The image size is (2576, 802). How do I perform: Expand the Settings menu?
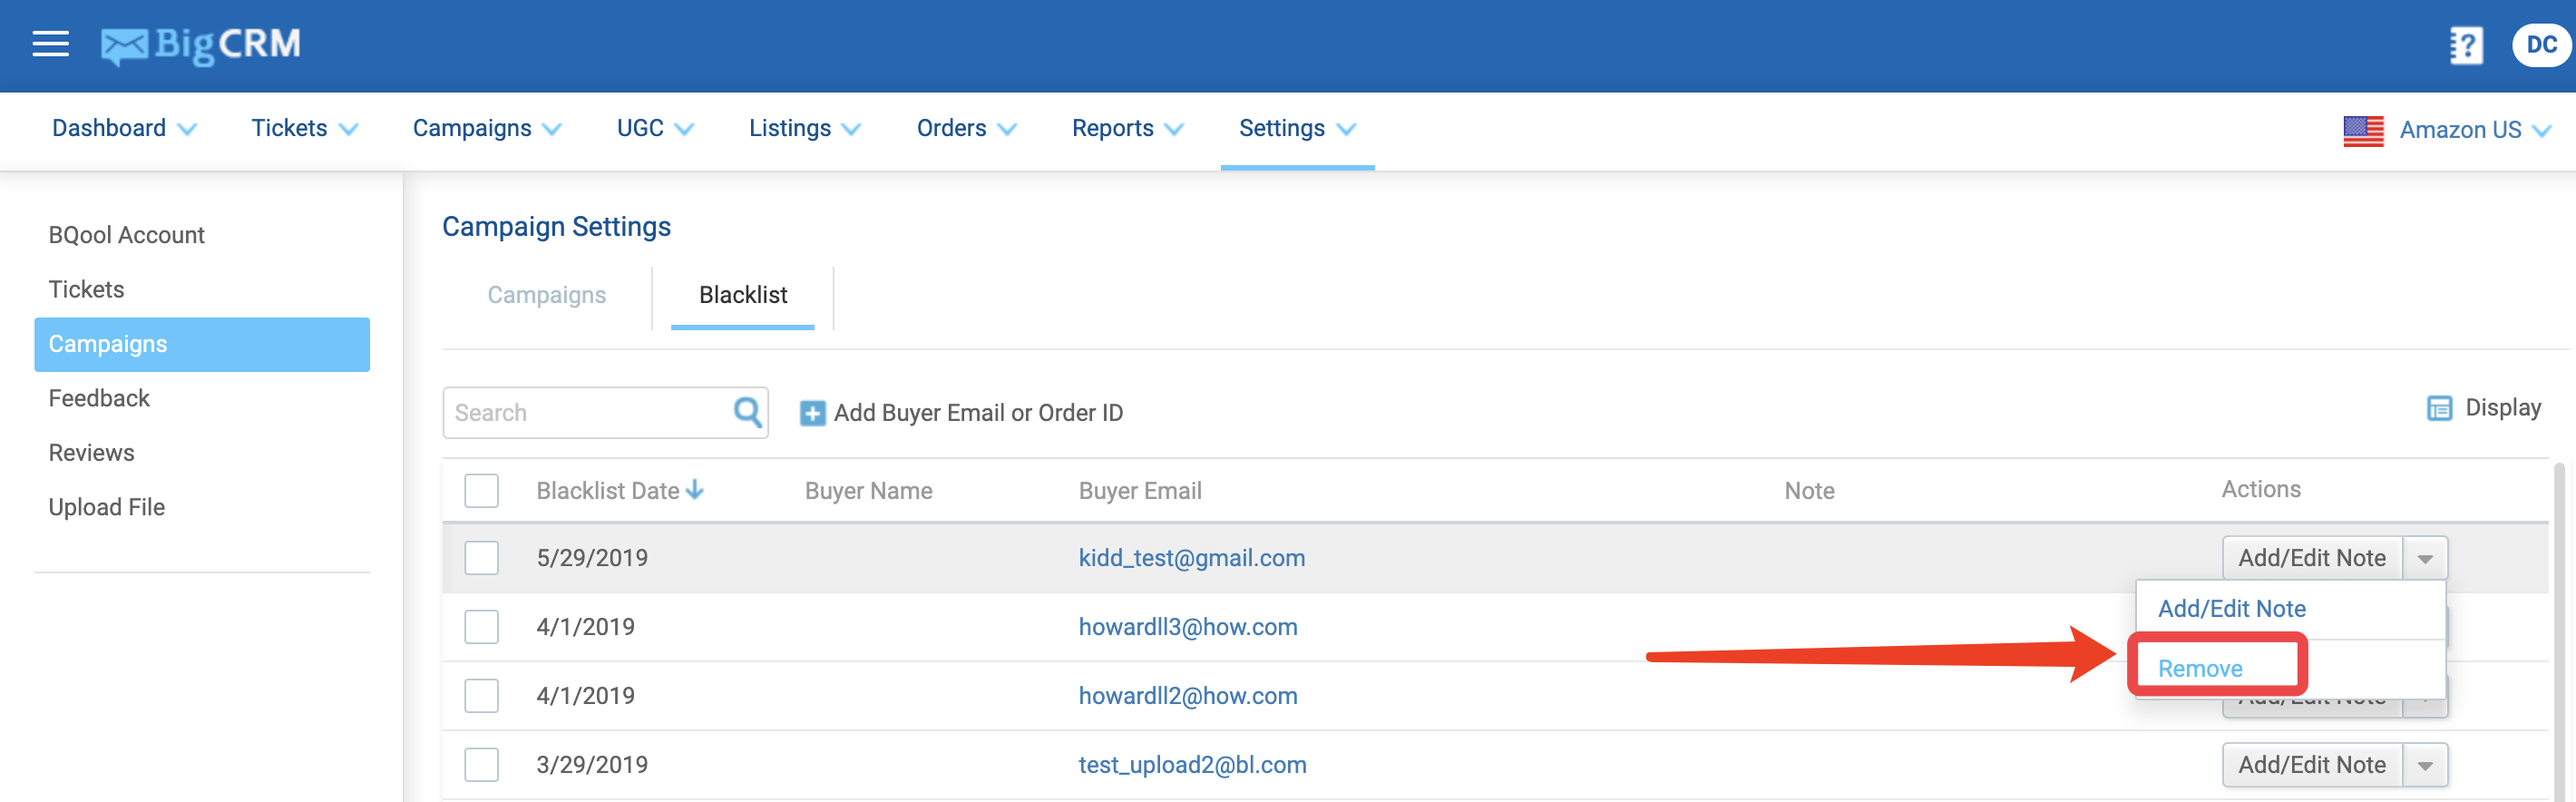click(x=1297, y=129)
